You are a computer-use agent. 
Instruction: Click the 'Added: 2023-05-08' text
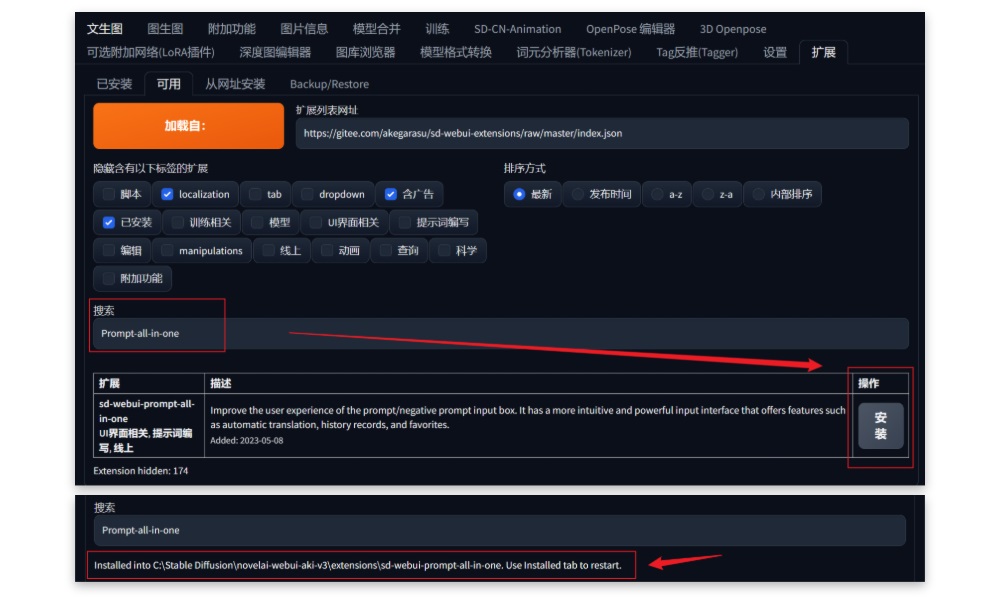tap(247, 440)
